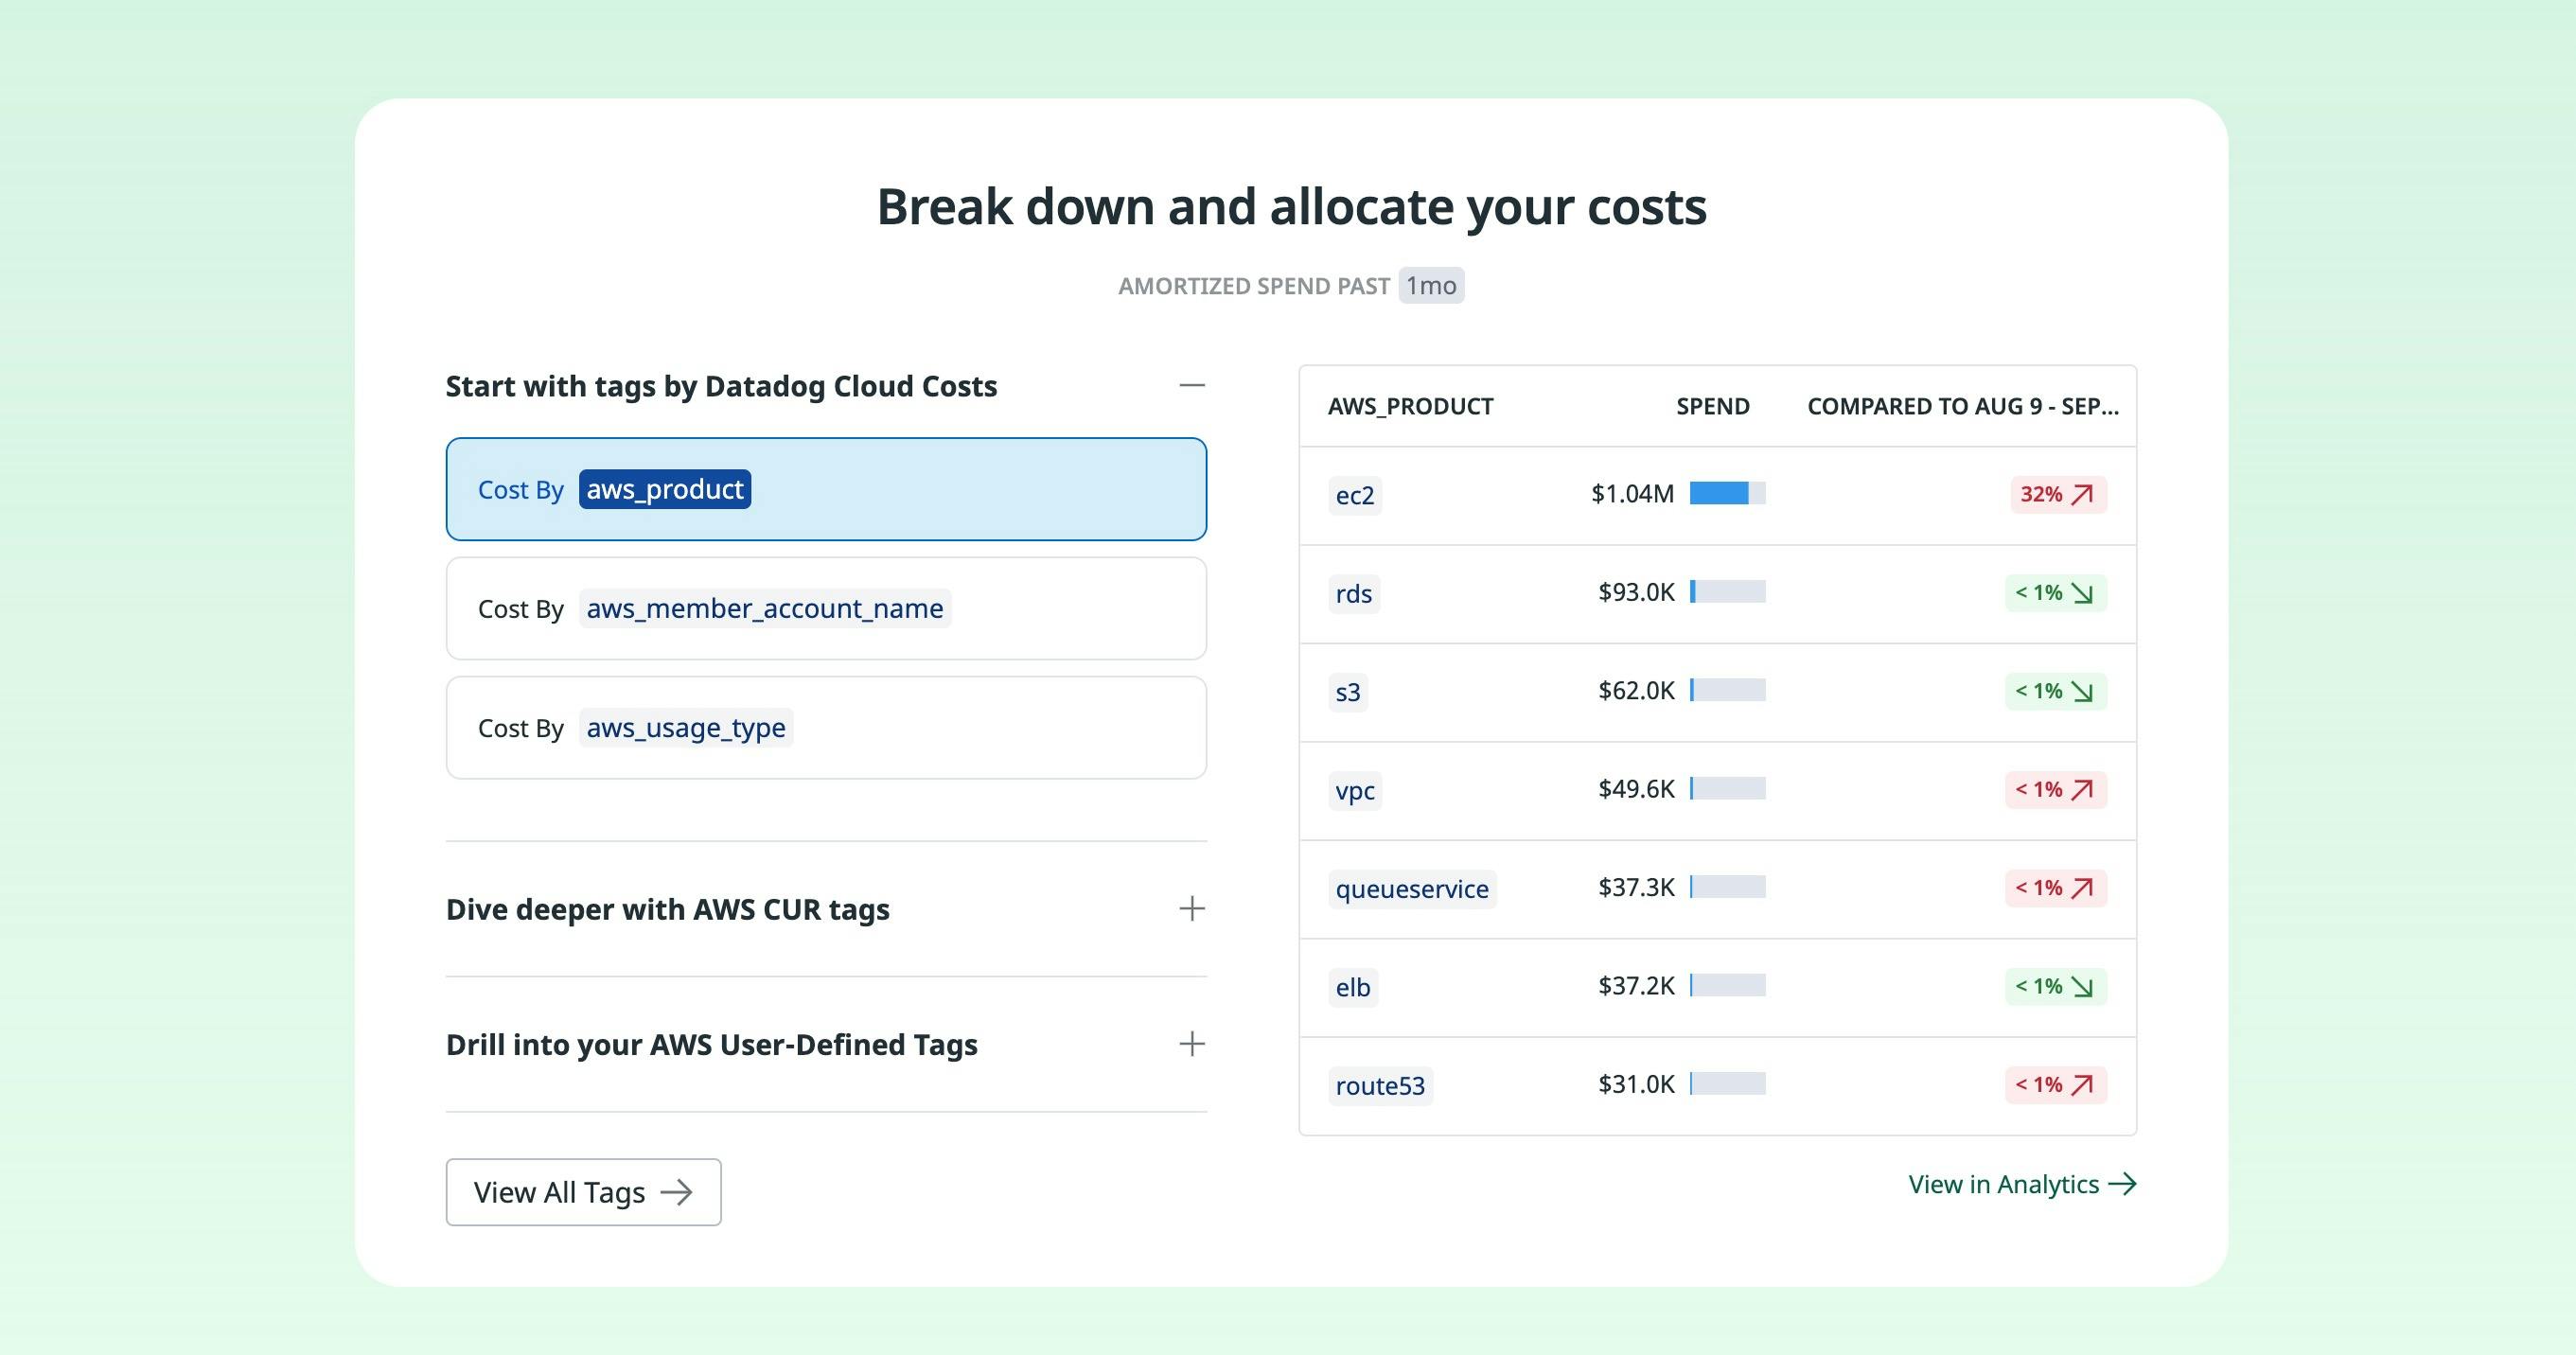This screenshot has width=2576, height=1355.
Task: Open the View in Analytics link
Action: 2022,1184
